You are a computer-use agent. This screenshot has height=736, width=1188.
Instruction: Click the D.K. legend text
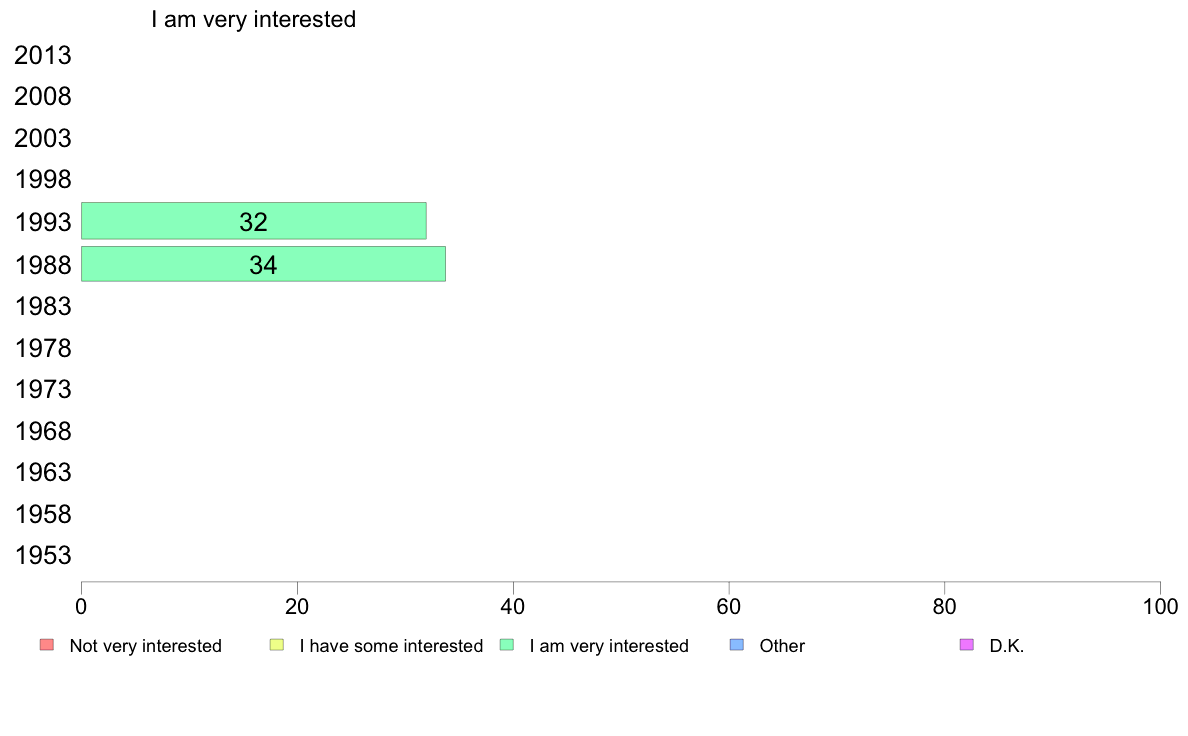coord(1007,646)
